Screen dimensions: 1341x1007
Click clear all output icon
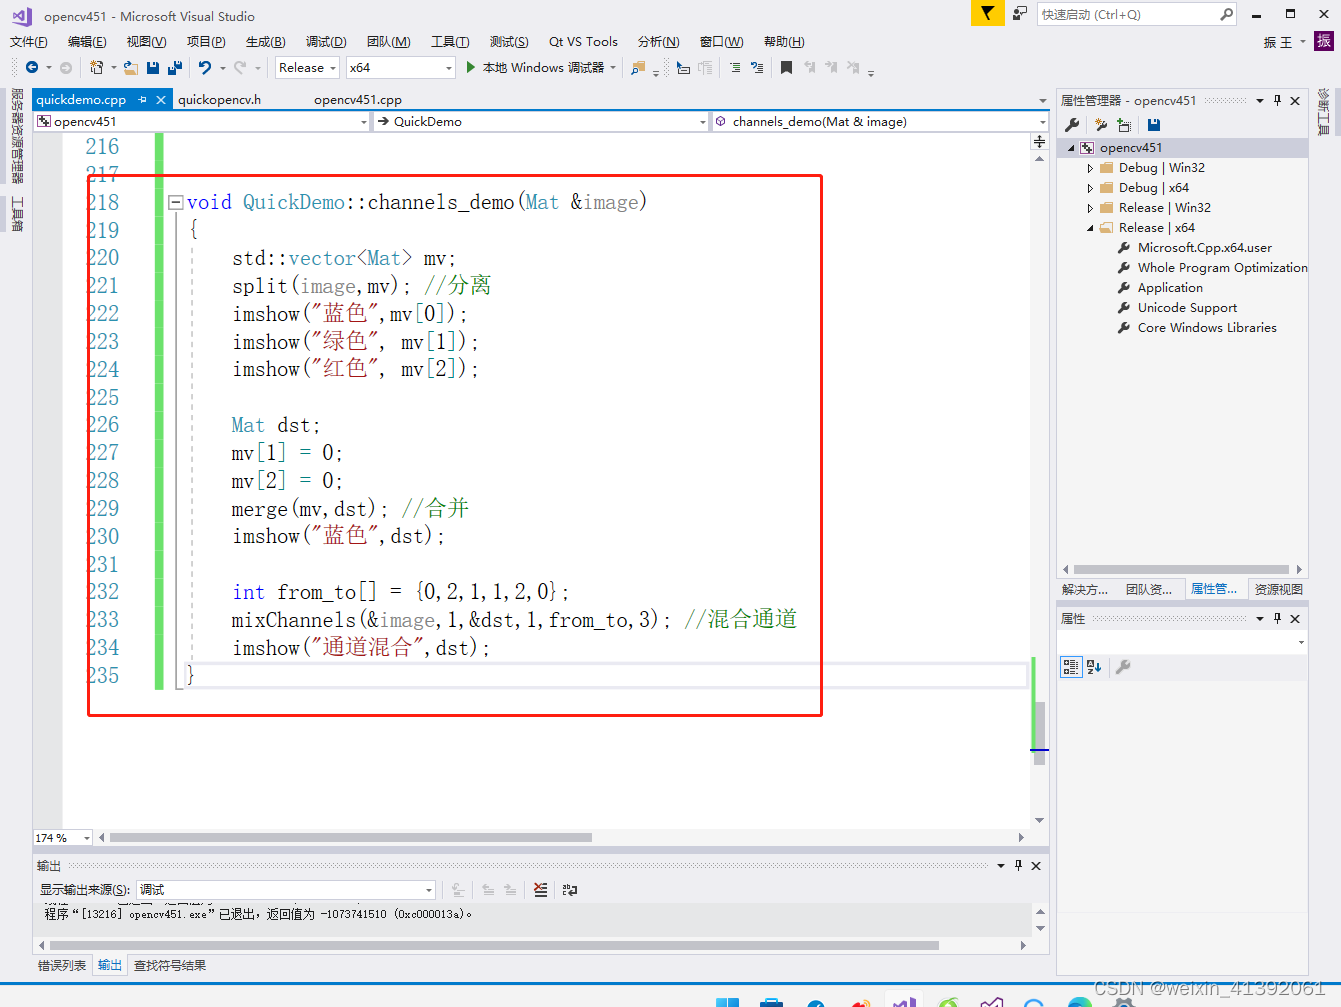coord(541,889)
